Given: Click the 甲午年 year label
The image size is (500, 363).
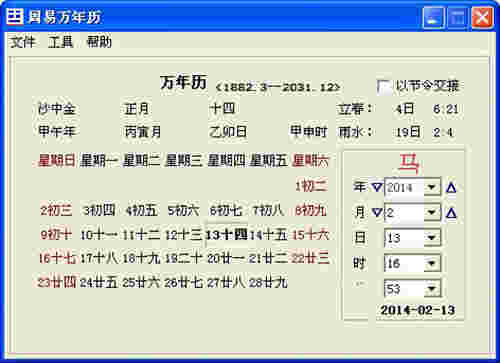Looking at the screenshot, I should (x=57, y=132).
